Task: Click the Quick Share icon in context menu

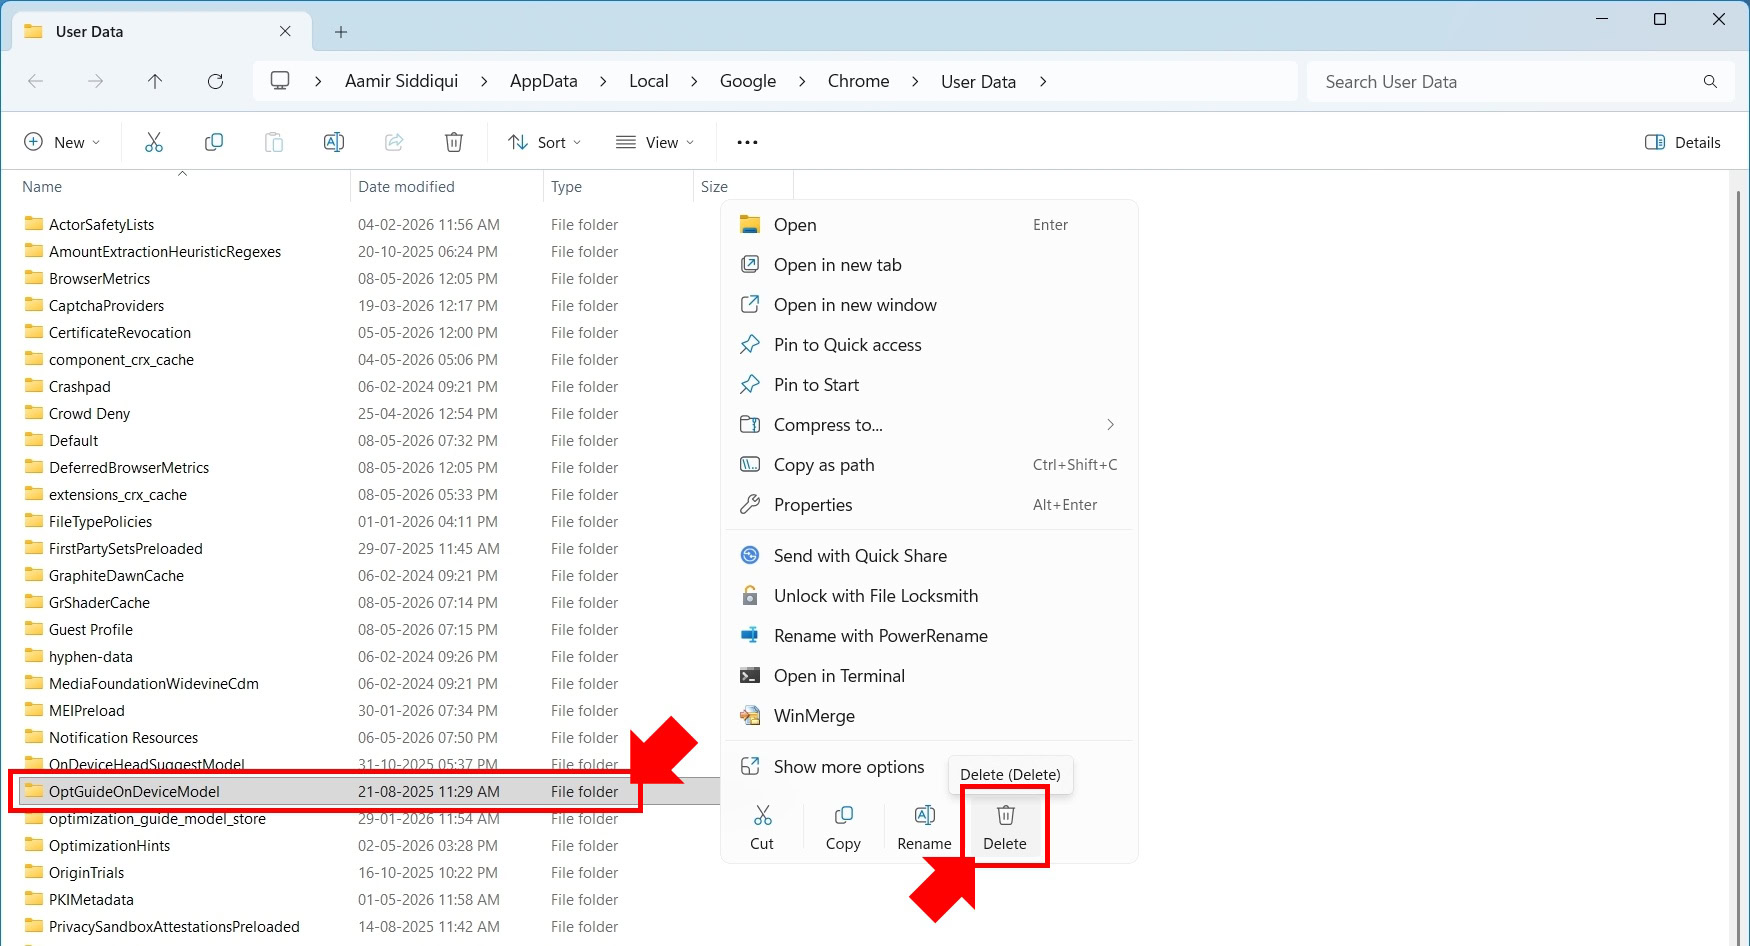Action: tap(750, 556)
